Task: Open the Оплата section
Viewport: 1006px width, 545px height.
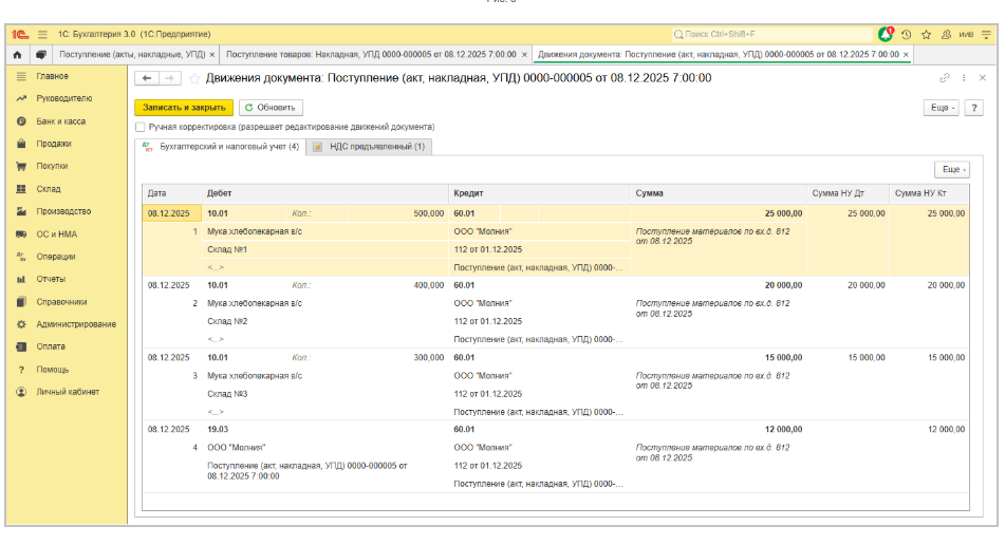Action: click(x=51, y=347)
